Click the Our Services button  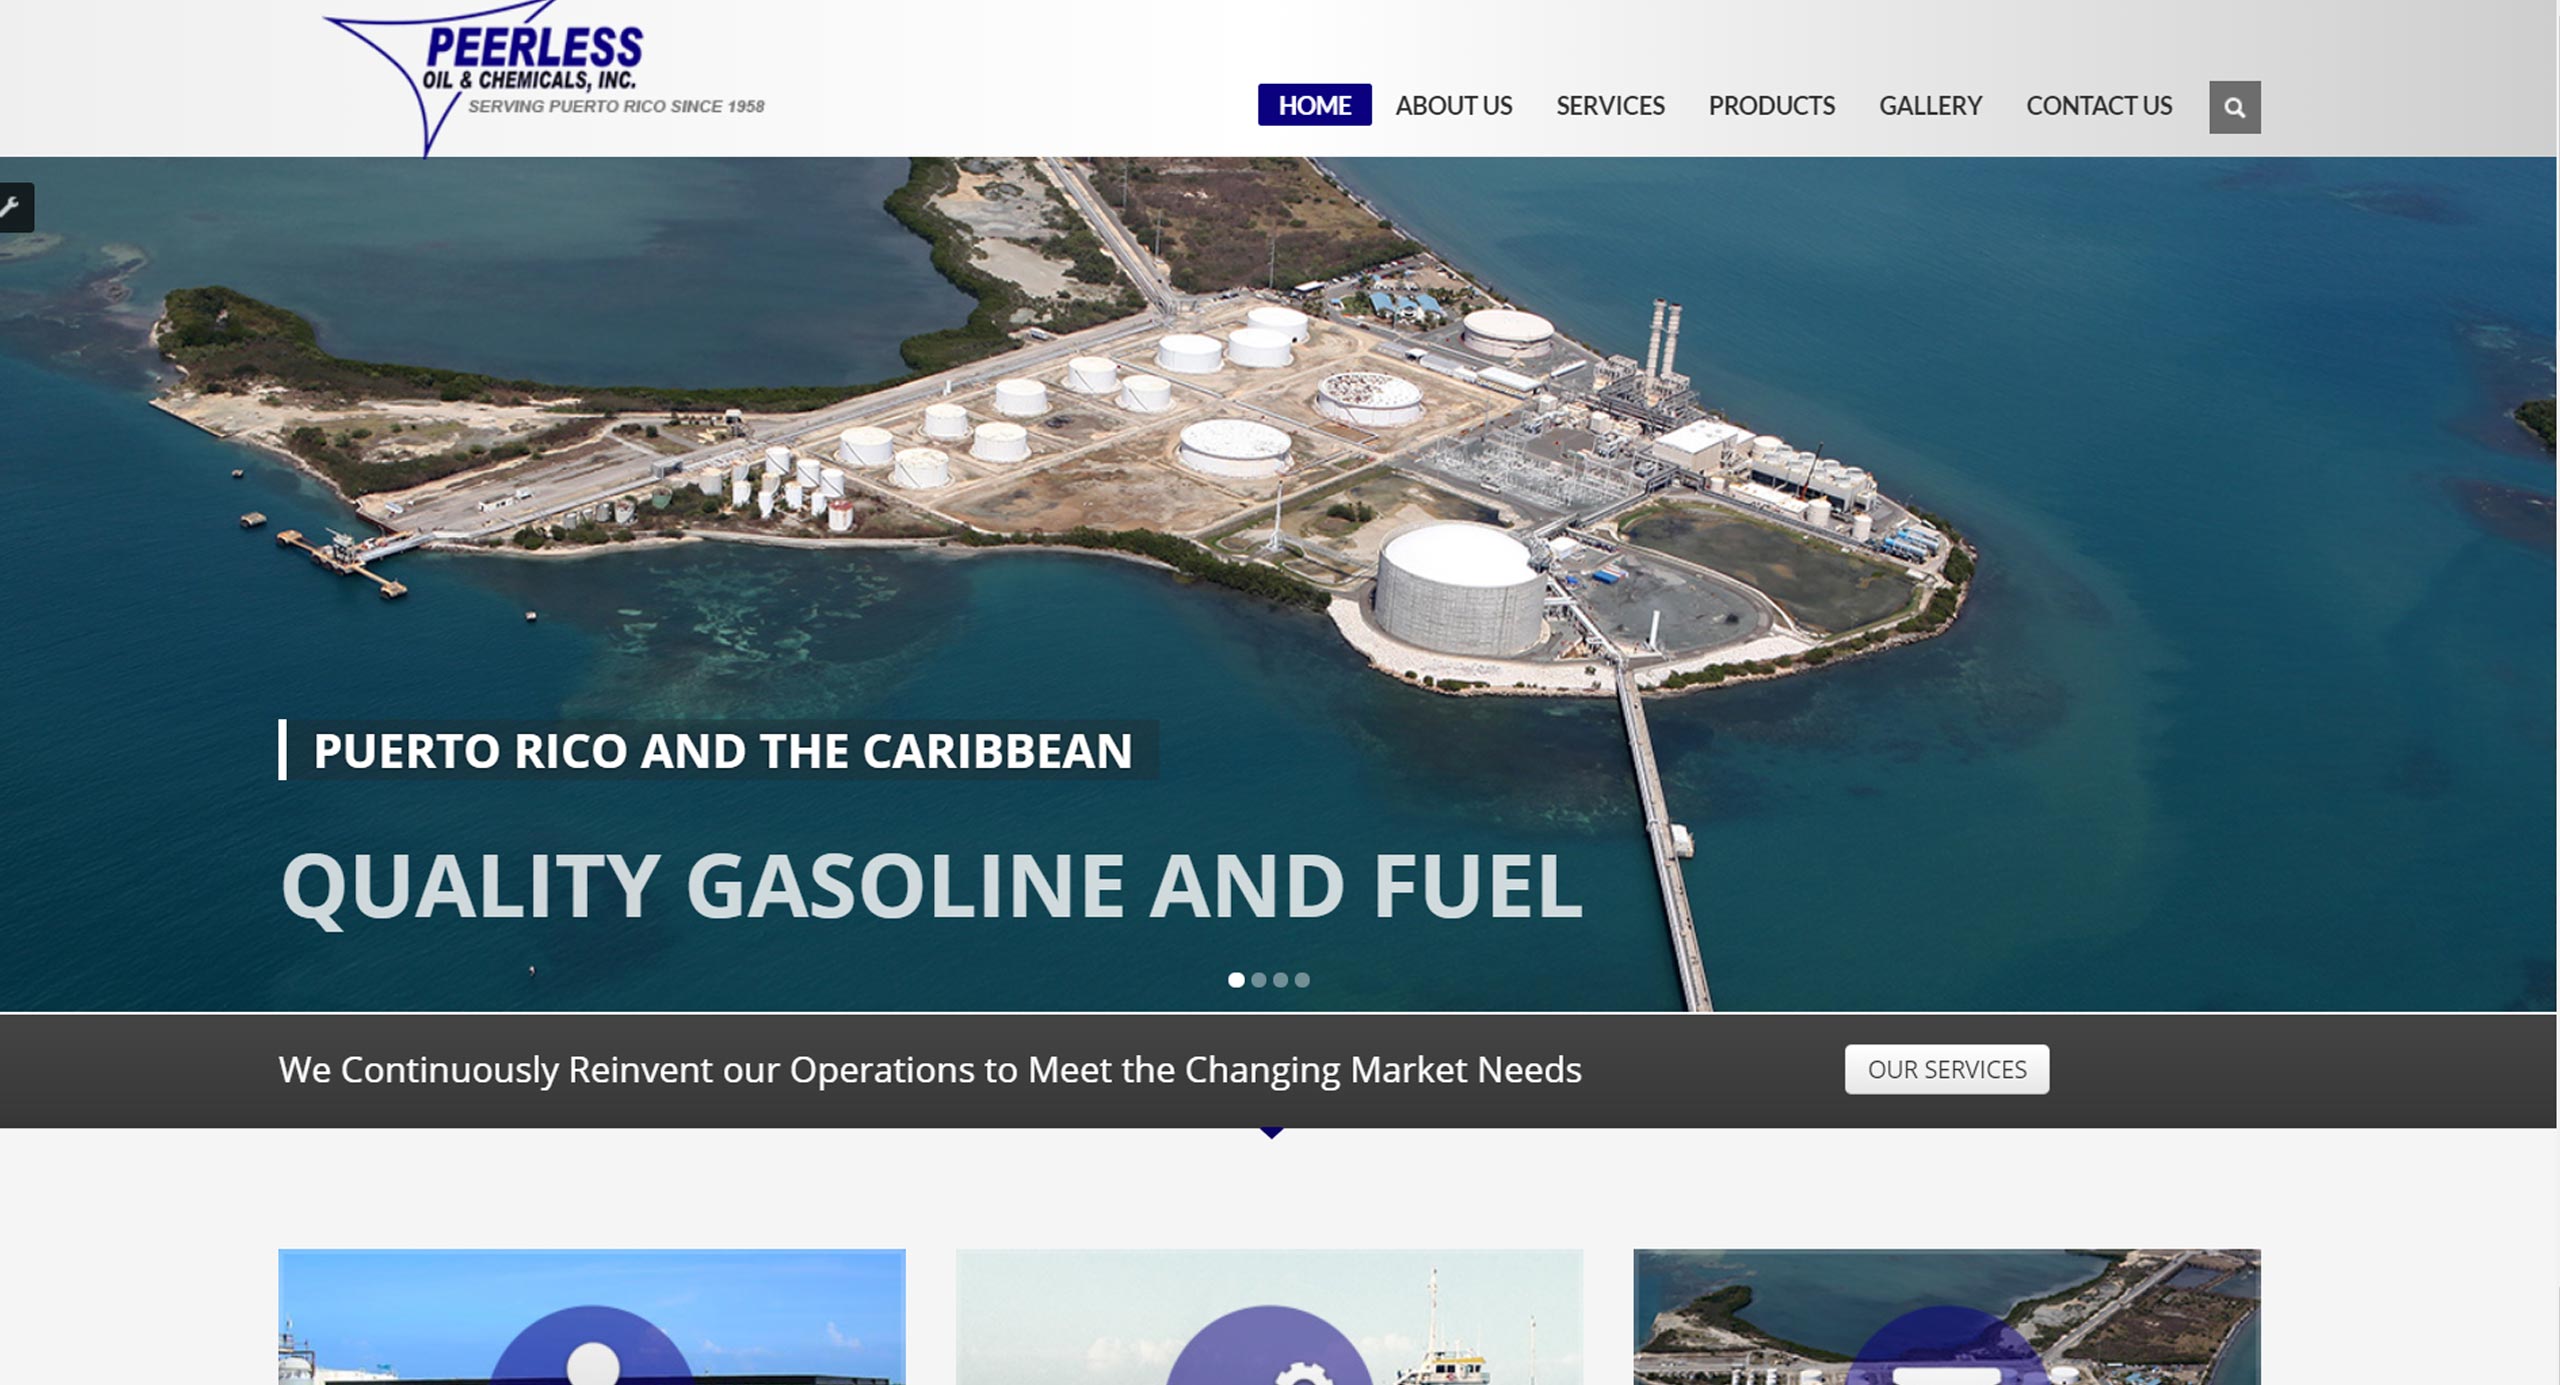point(1946,1069)
